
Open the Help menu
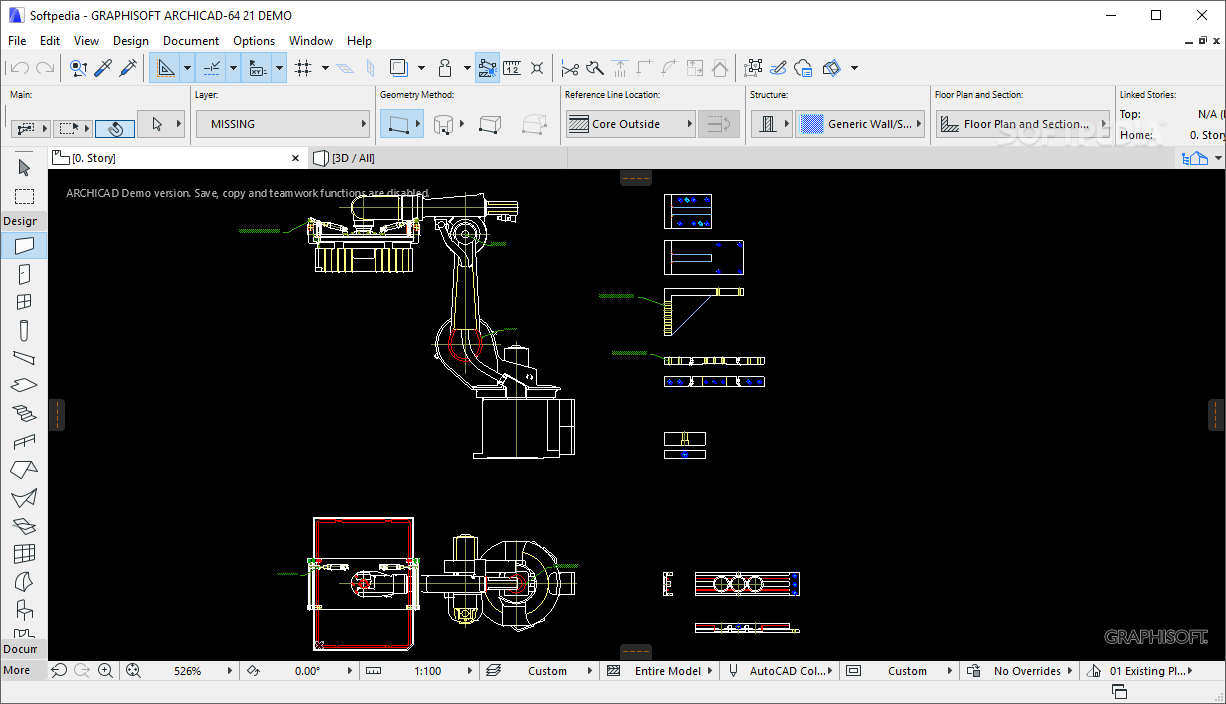point(359,41)
